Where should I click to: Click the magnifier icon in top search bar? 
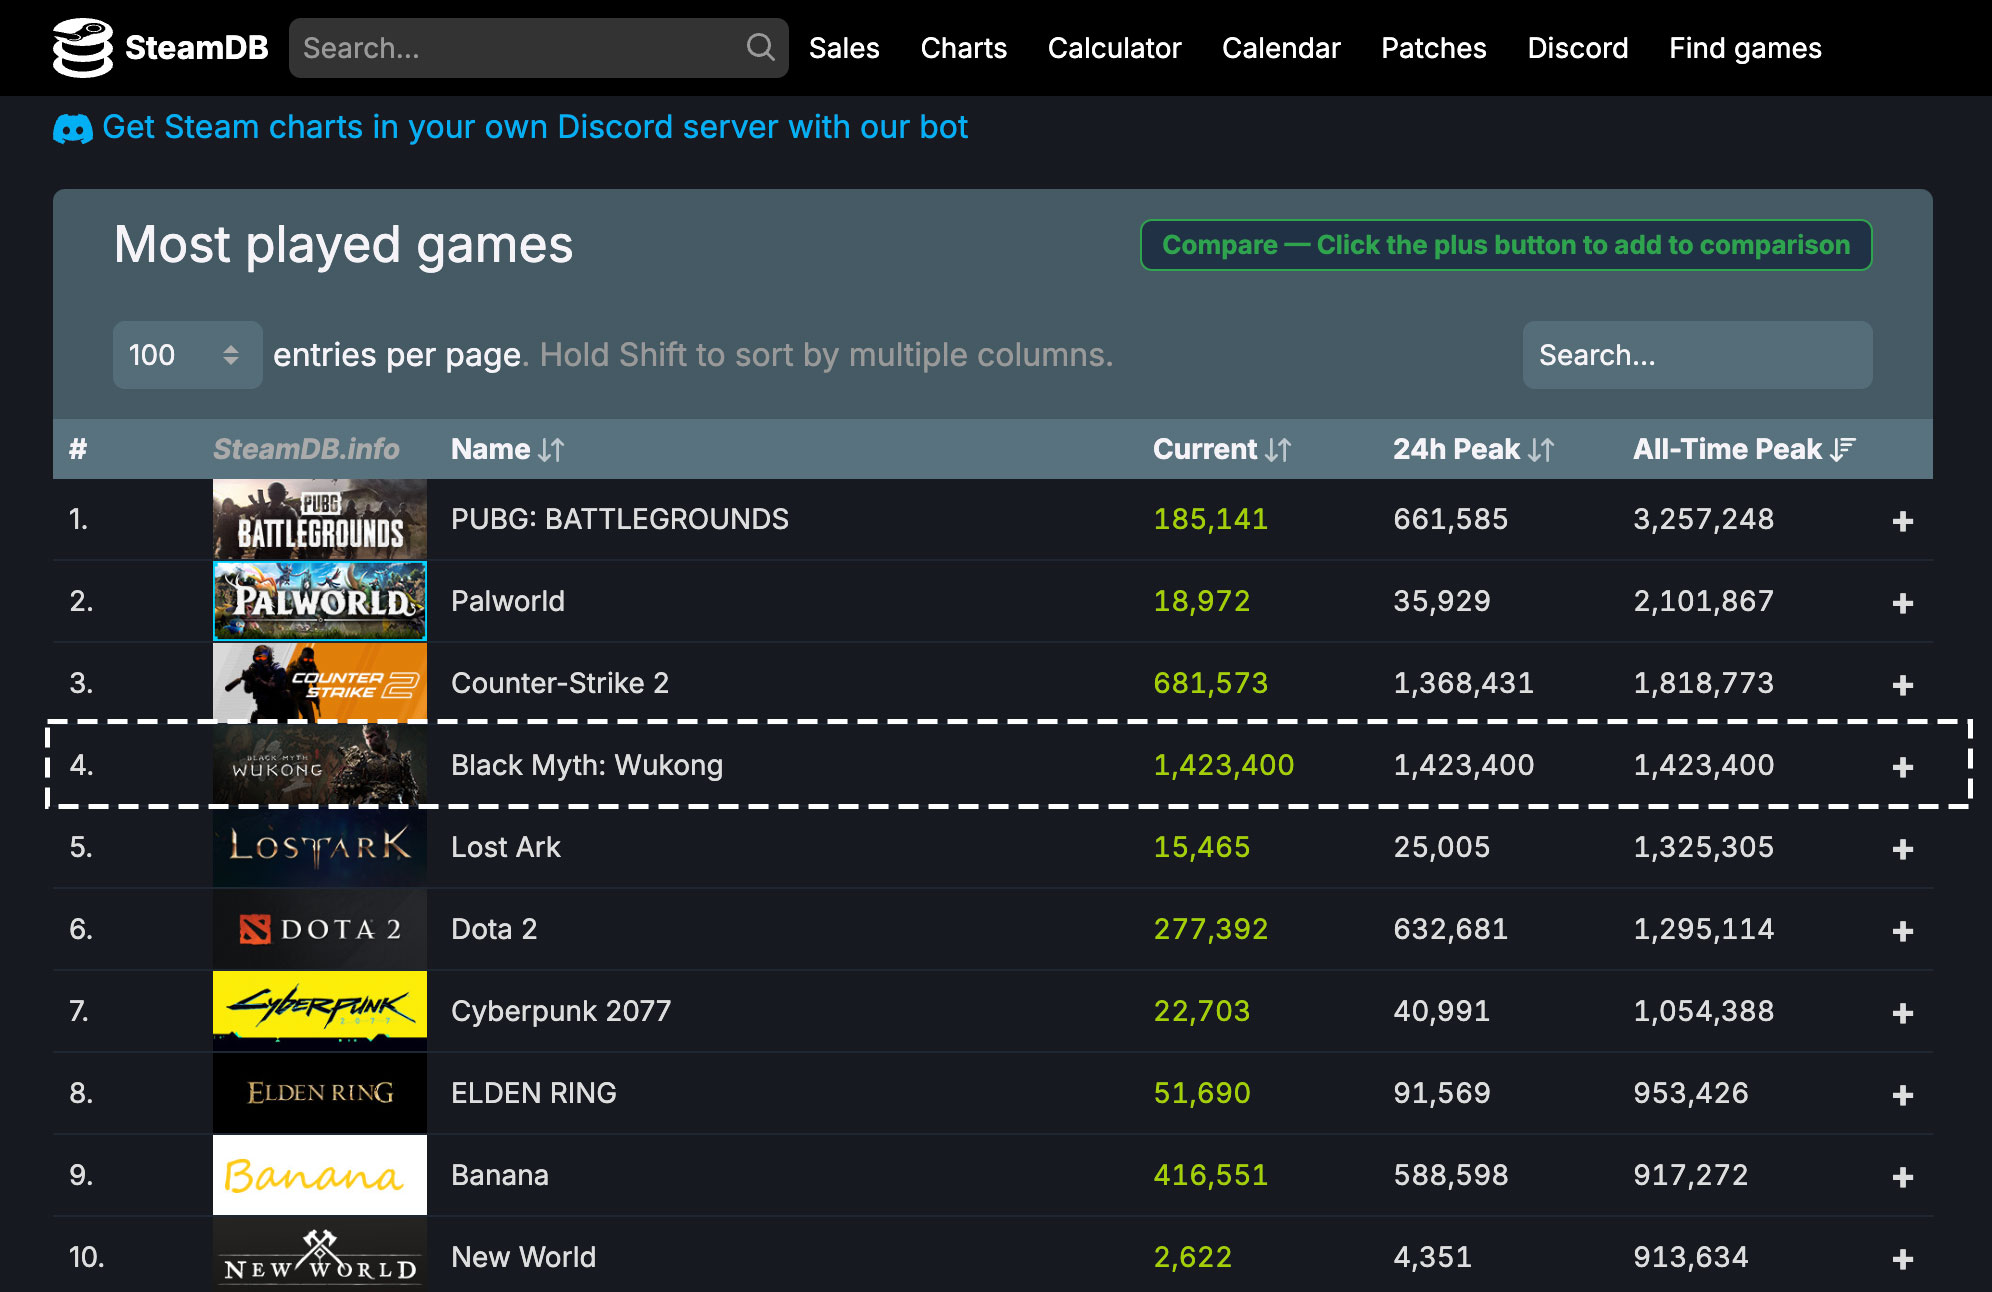(760, 47)
